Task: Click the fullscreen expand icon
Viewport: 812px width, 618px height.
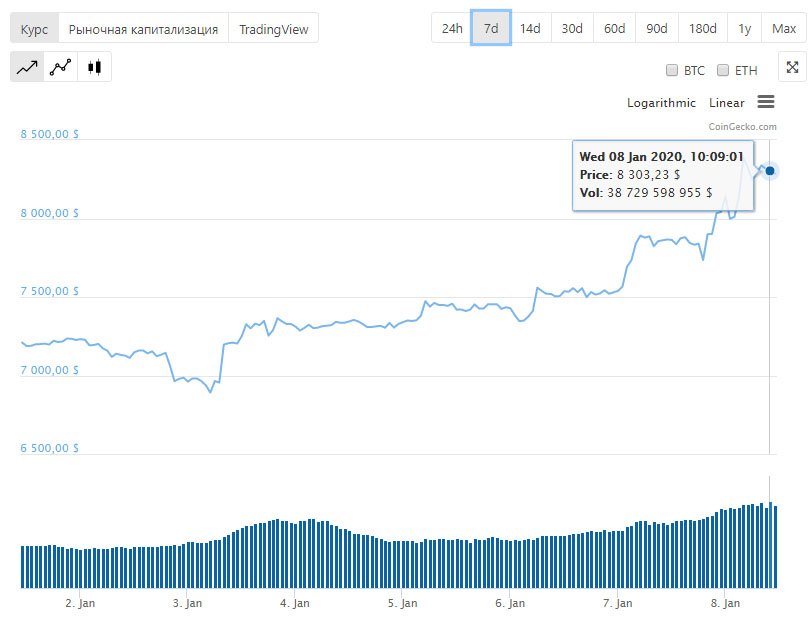Action: pos(792,68)
